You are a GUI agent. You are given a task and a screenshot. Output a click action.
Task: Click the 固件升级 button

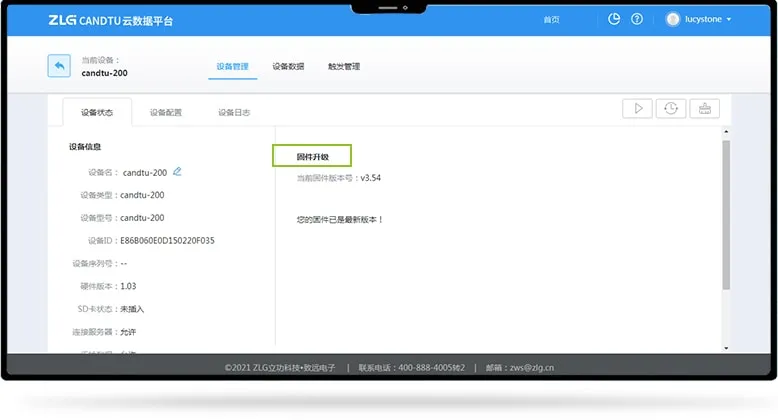[x=312, y=157]
